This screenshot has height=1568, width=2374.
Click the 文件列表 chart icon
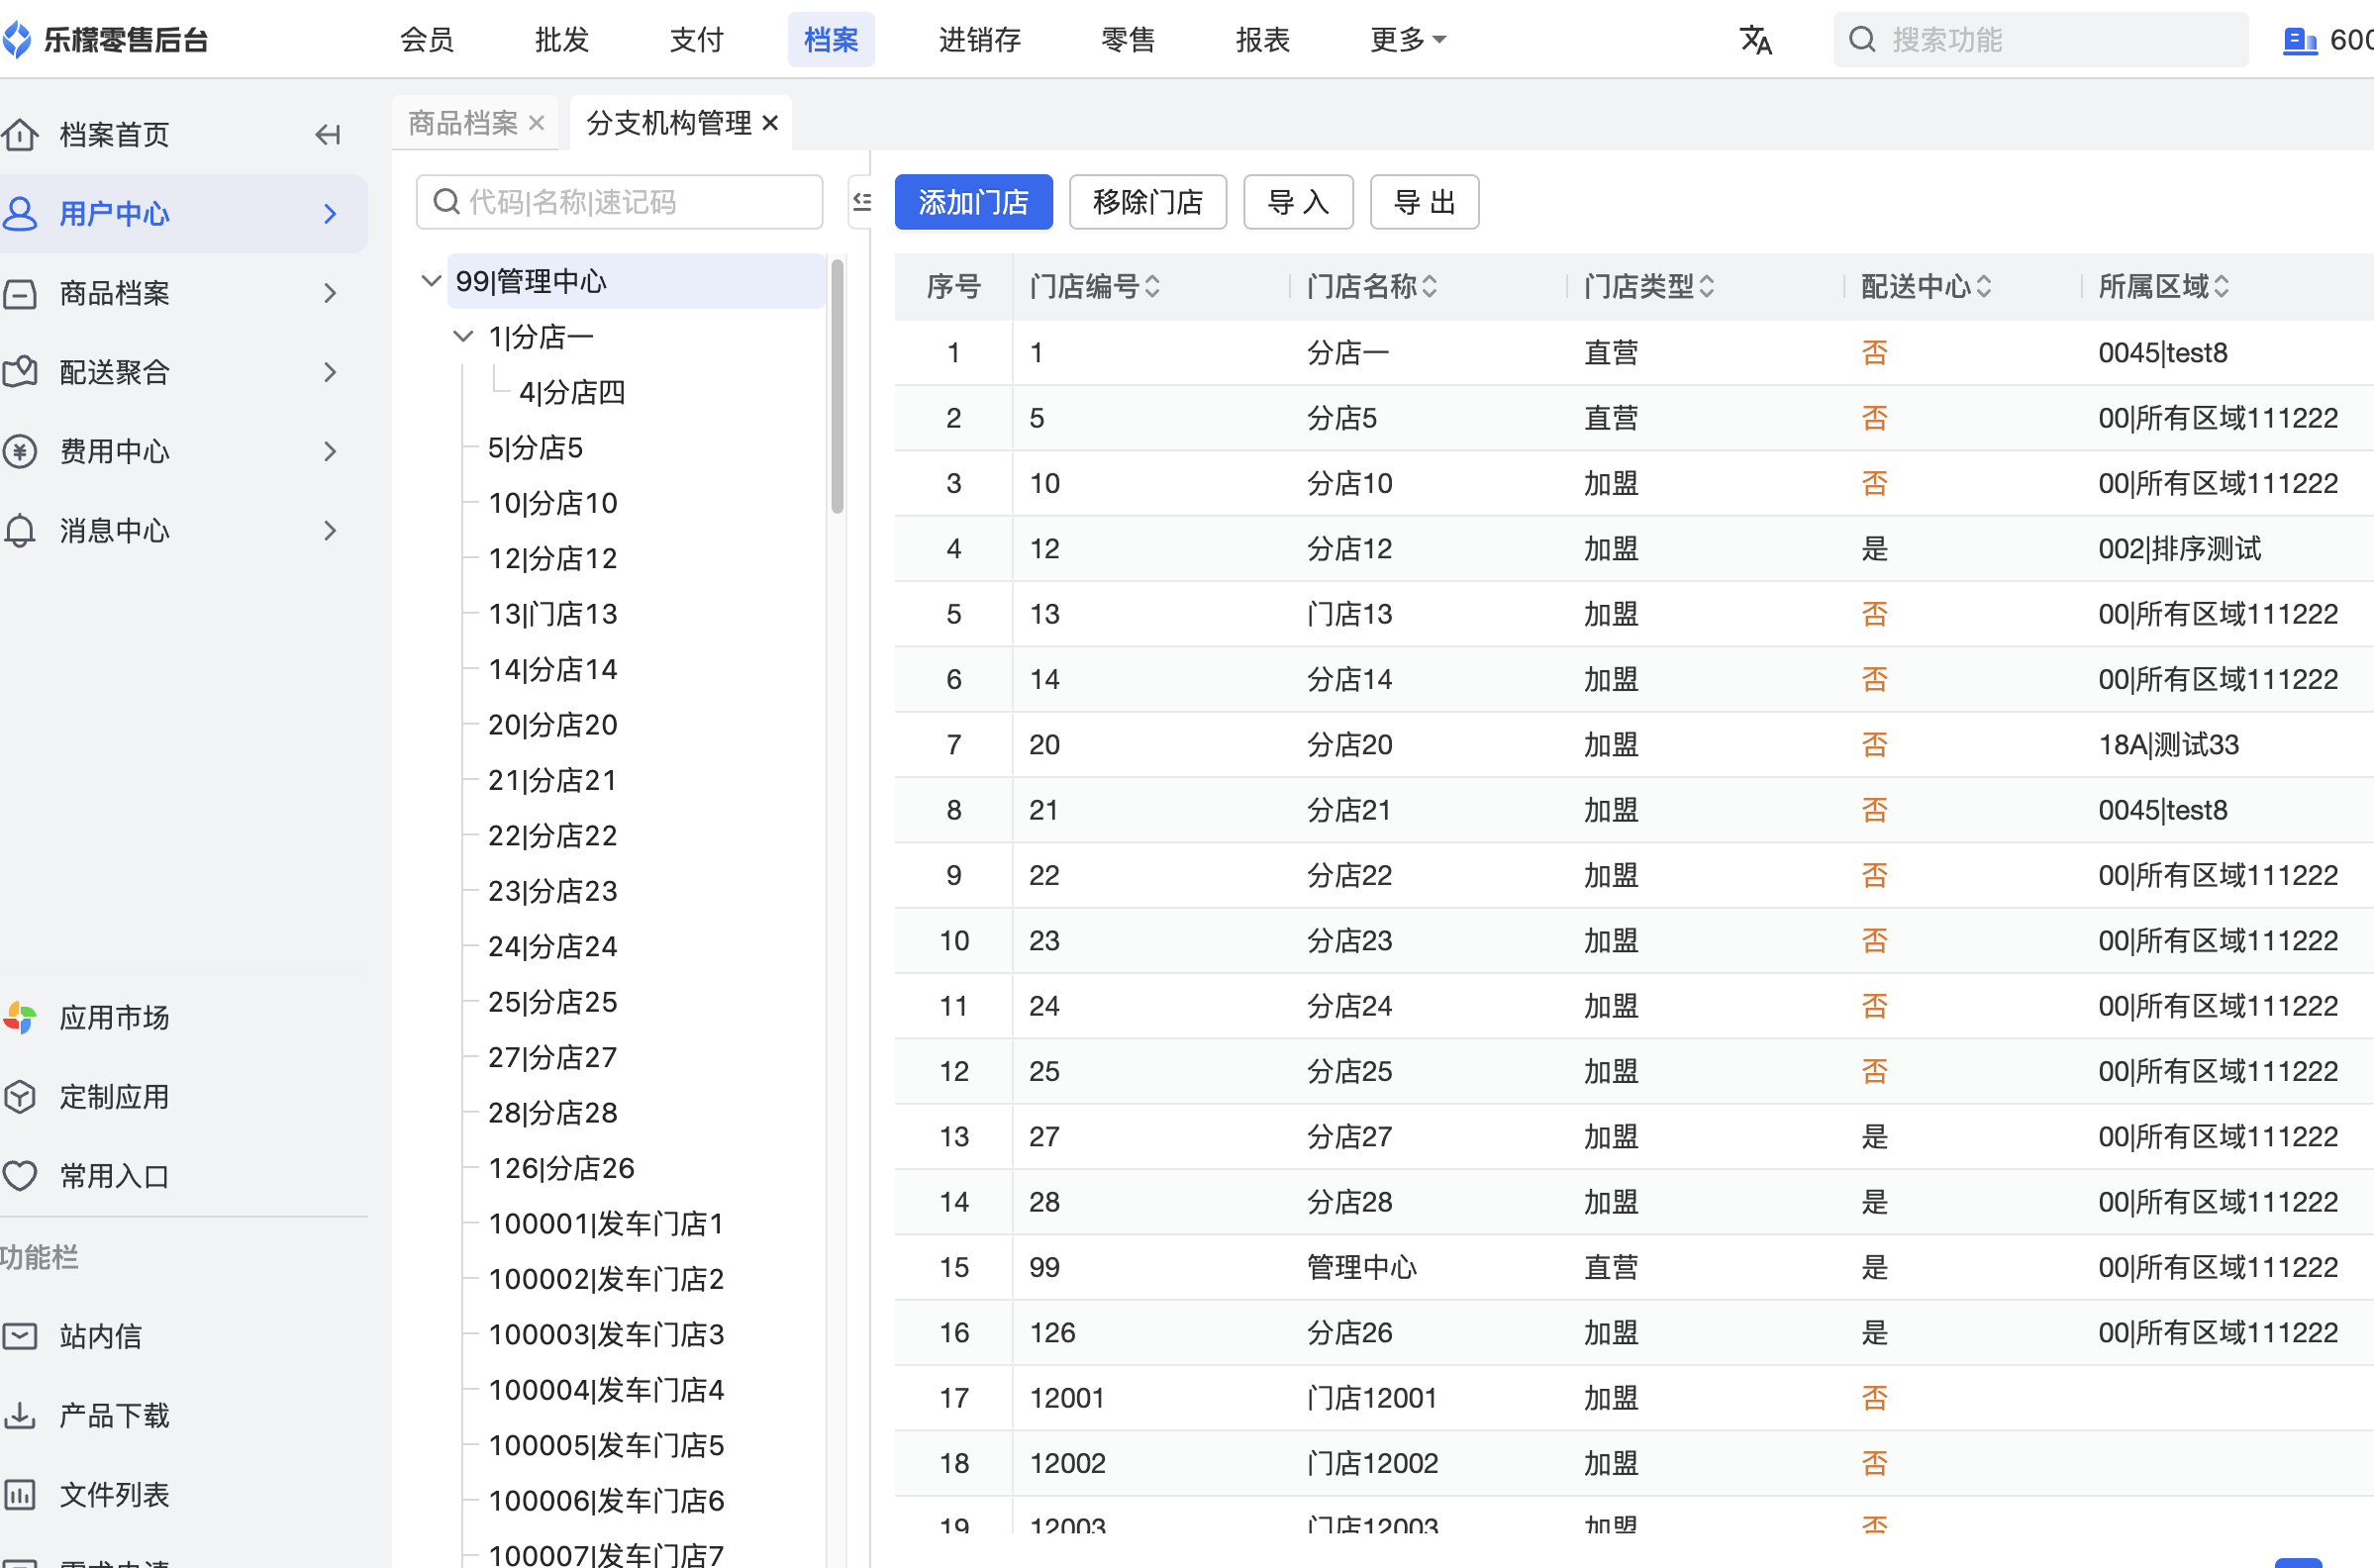pyautogui.click(x=20, y=1494)
